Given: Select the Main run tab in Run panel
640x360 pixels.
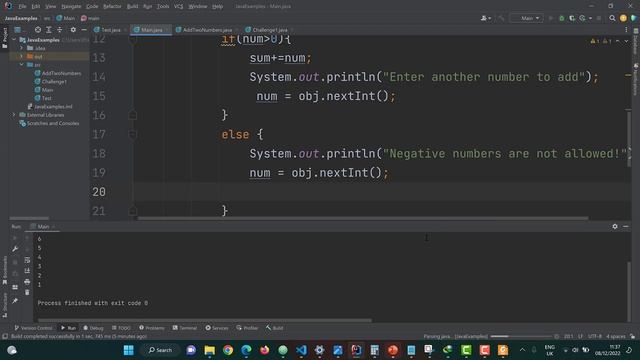Looking at the screenshot, I should 42,227.
